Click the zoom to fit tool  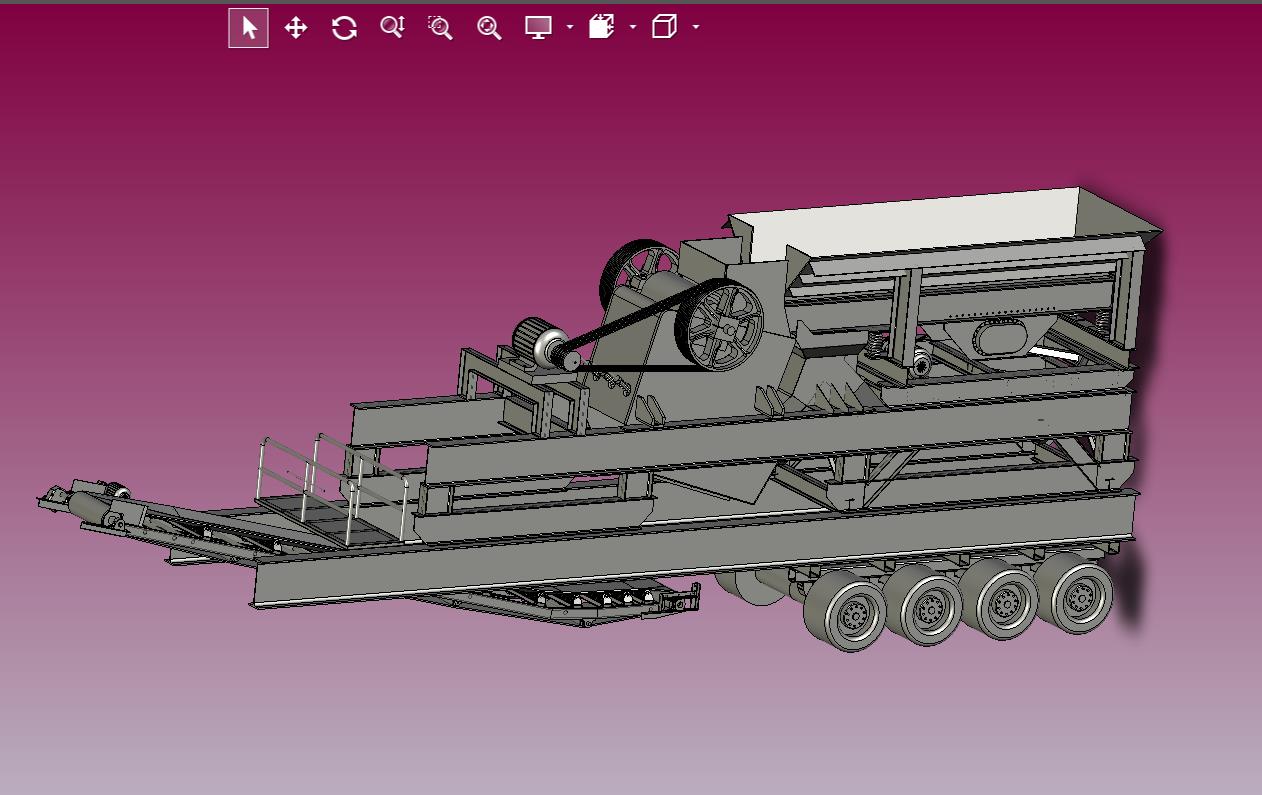(489, 28)
